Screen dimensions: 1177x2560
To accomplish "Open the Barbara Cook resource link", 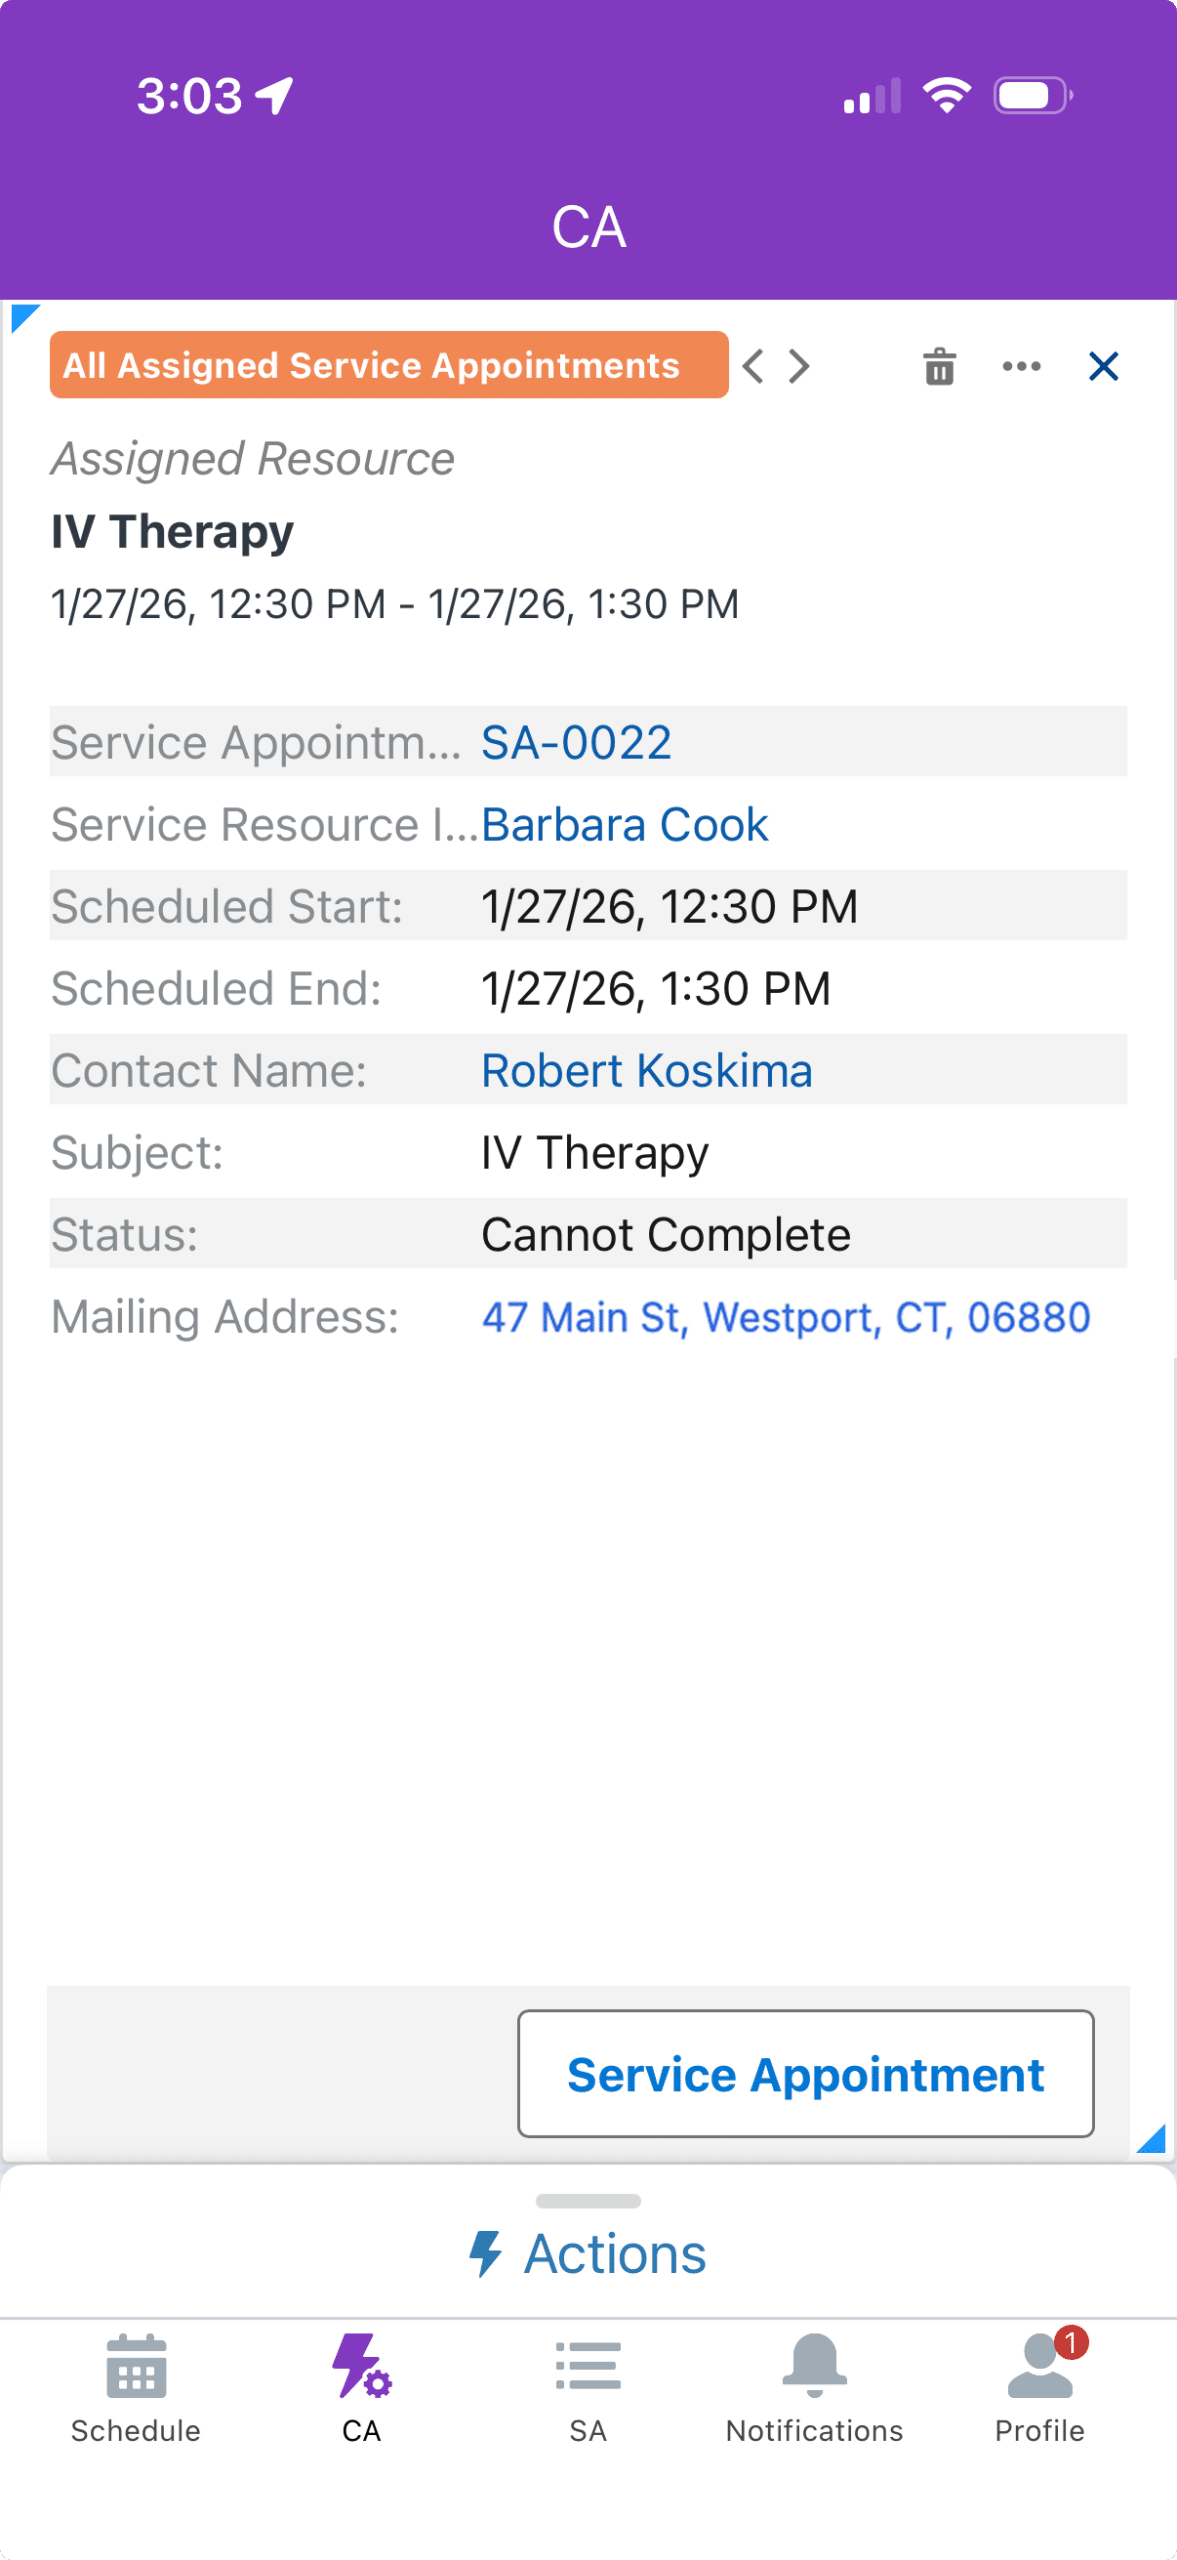I will 625,825.
